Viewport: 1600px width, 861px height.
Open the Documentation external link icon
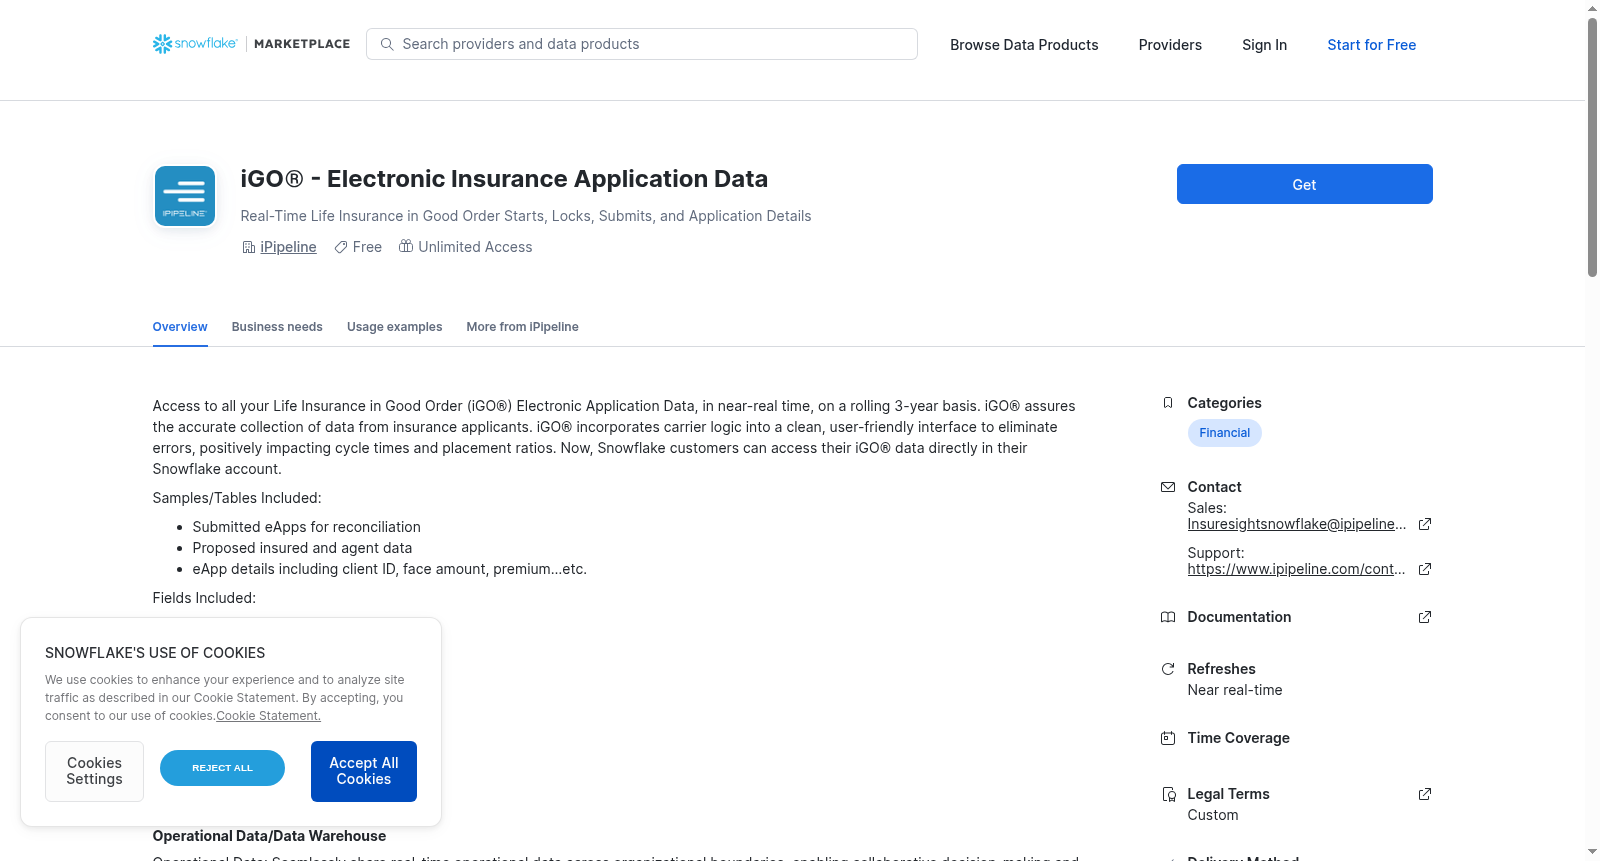(1425, 617)
